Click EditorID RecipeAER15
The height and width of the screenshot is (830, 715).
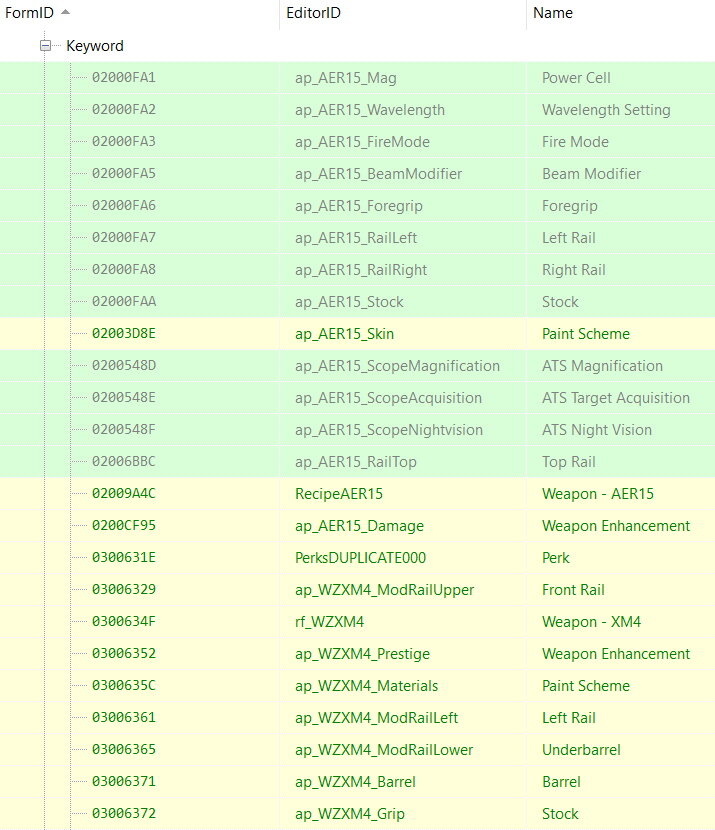click(339, 494)
